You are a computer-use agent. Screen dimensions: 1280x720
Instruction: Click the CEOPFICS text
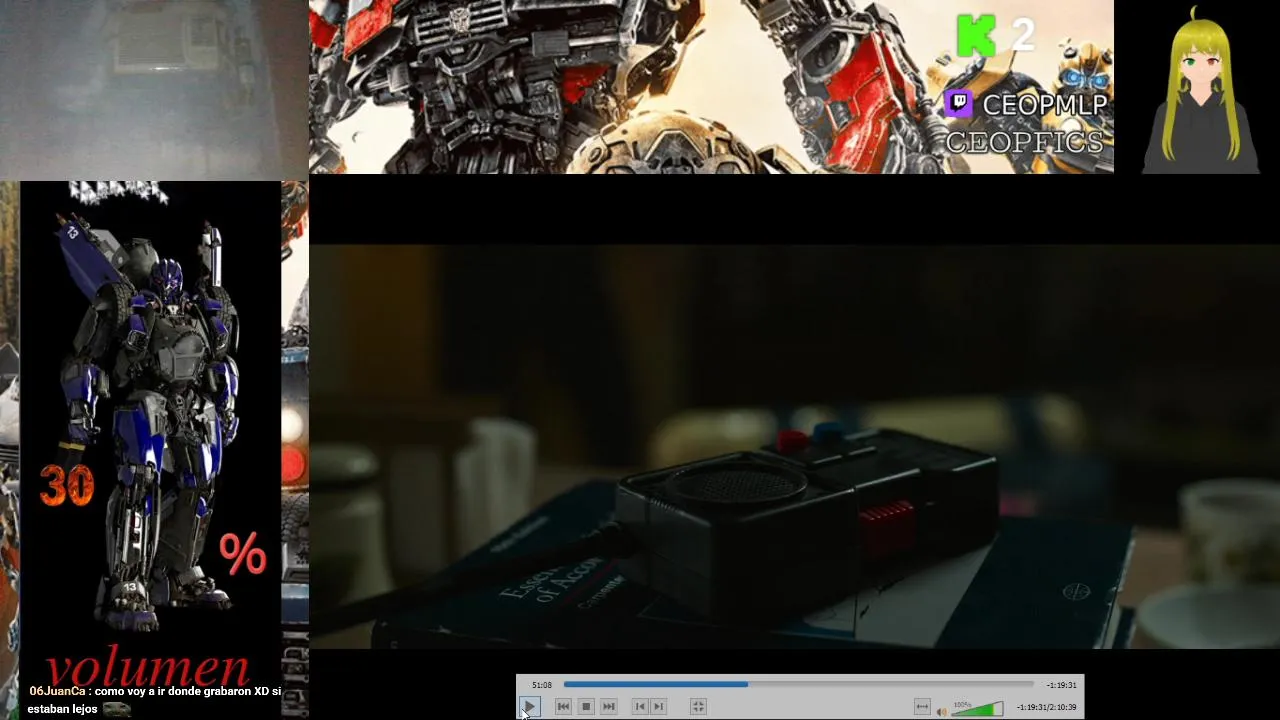[x=1024, y=142]
